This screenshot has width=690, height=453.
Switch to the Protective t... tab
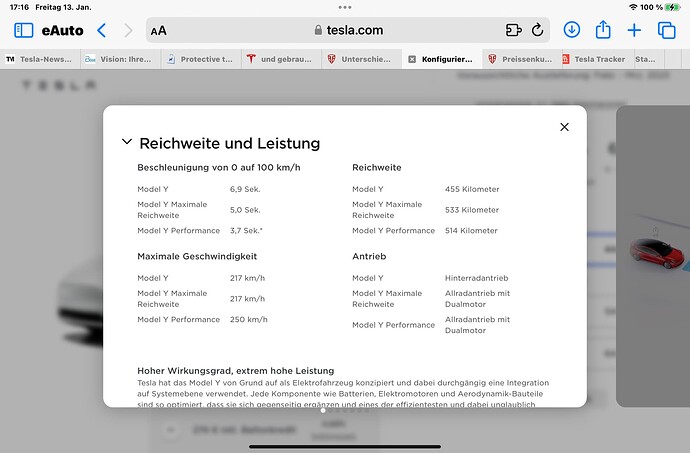[201, 59]
